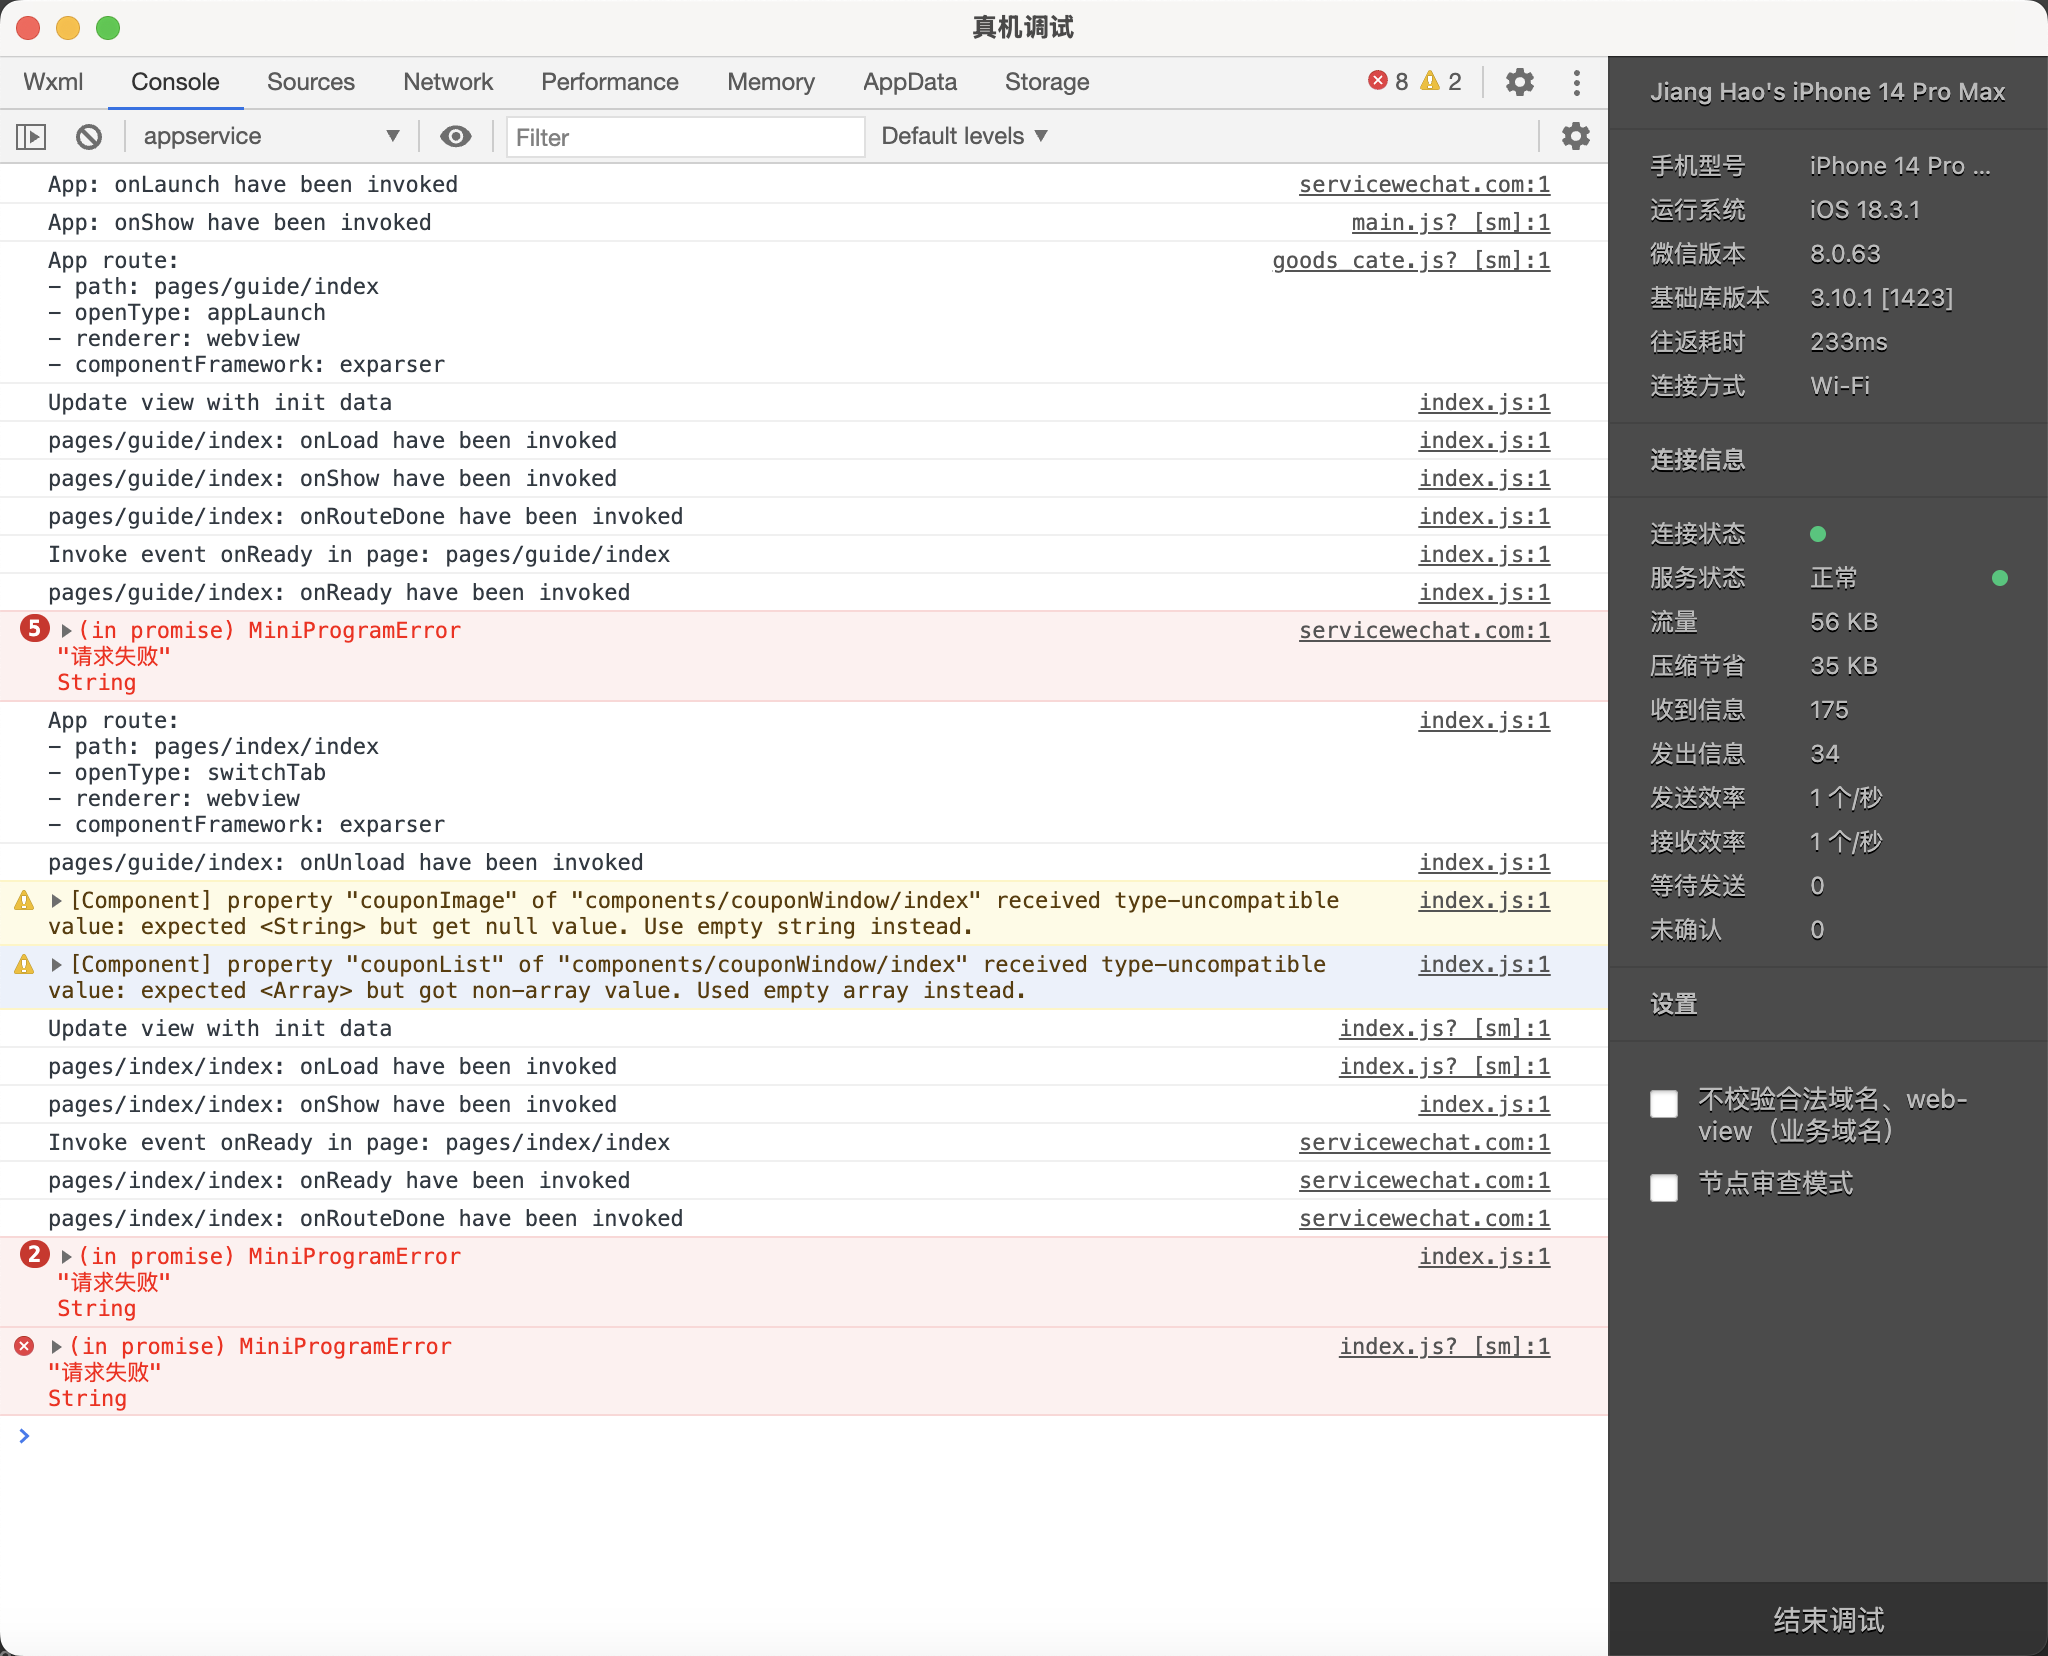The height and width of the screenshot is (1656, 2048).
Task: Open index.js:1 link for couponImage warning
Action: [1484, 900]
